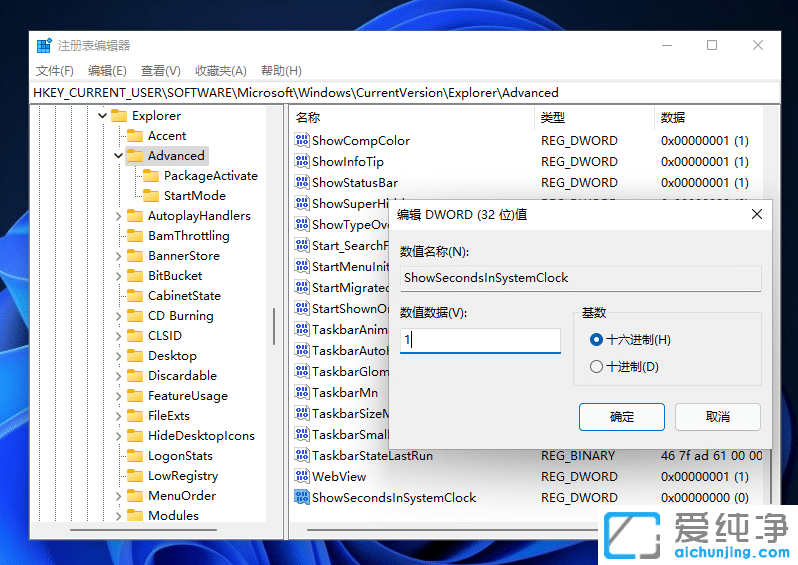The image size is (798, 565).
Task: Expand the CLSID tree node
Action: [x=118, y=336]
